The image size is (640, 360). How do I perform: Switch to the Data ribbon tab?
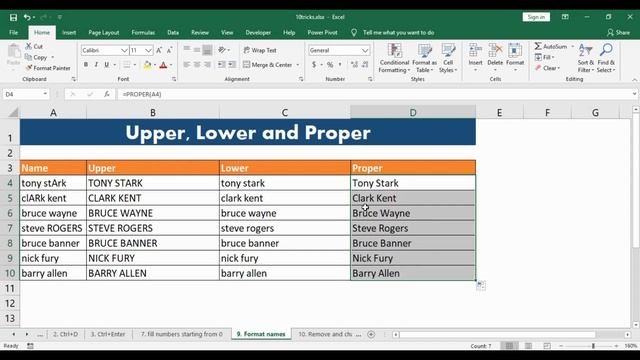[173, 33]
